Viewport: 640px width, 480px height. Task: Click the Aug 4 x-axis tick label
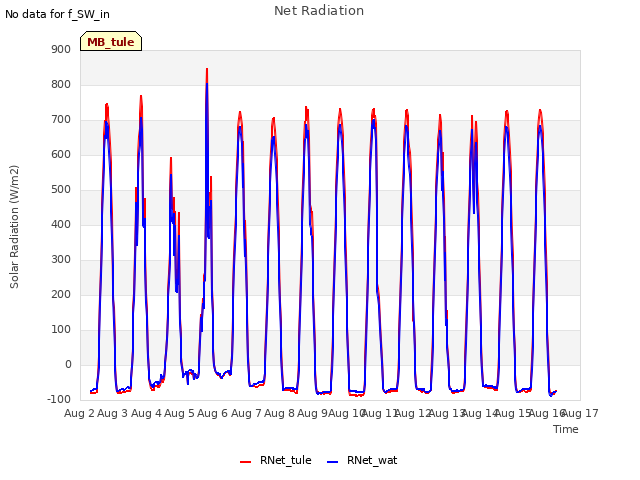coord(146,413)
